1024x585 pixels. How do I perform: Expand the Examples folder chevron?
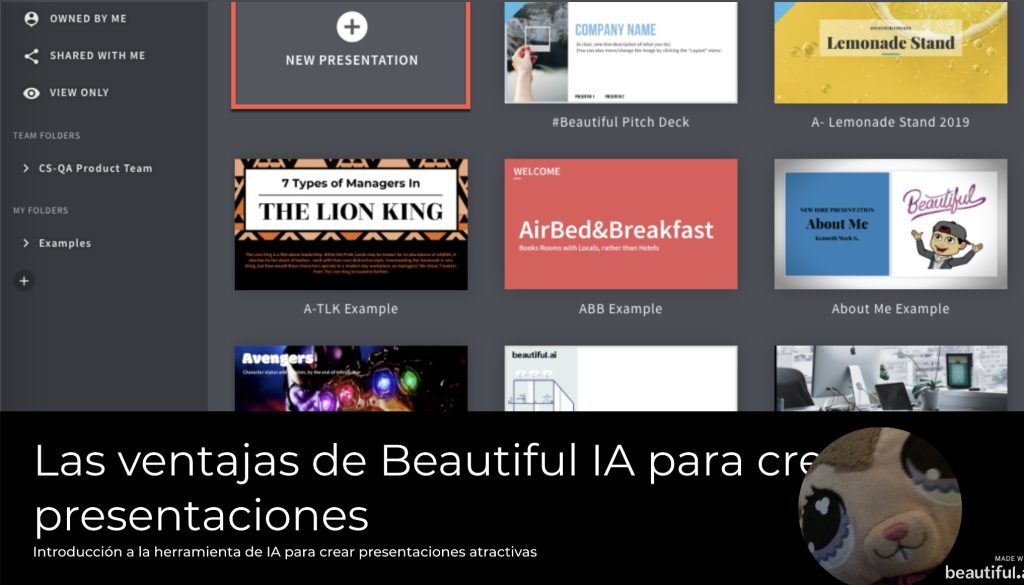[25, 244]
